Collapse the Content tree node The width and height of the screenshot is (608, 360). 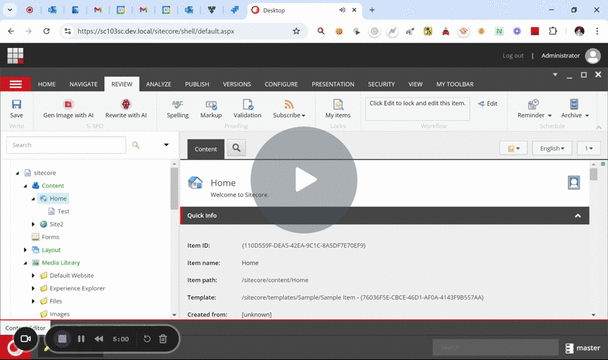pyautogui.click(x=25, y=186)
